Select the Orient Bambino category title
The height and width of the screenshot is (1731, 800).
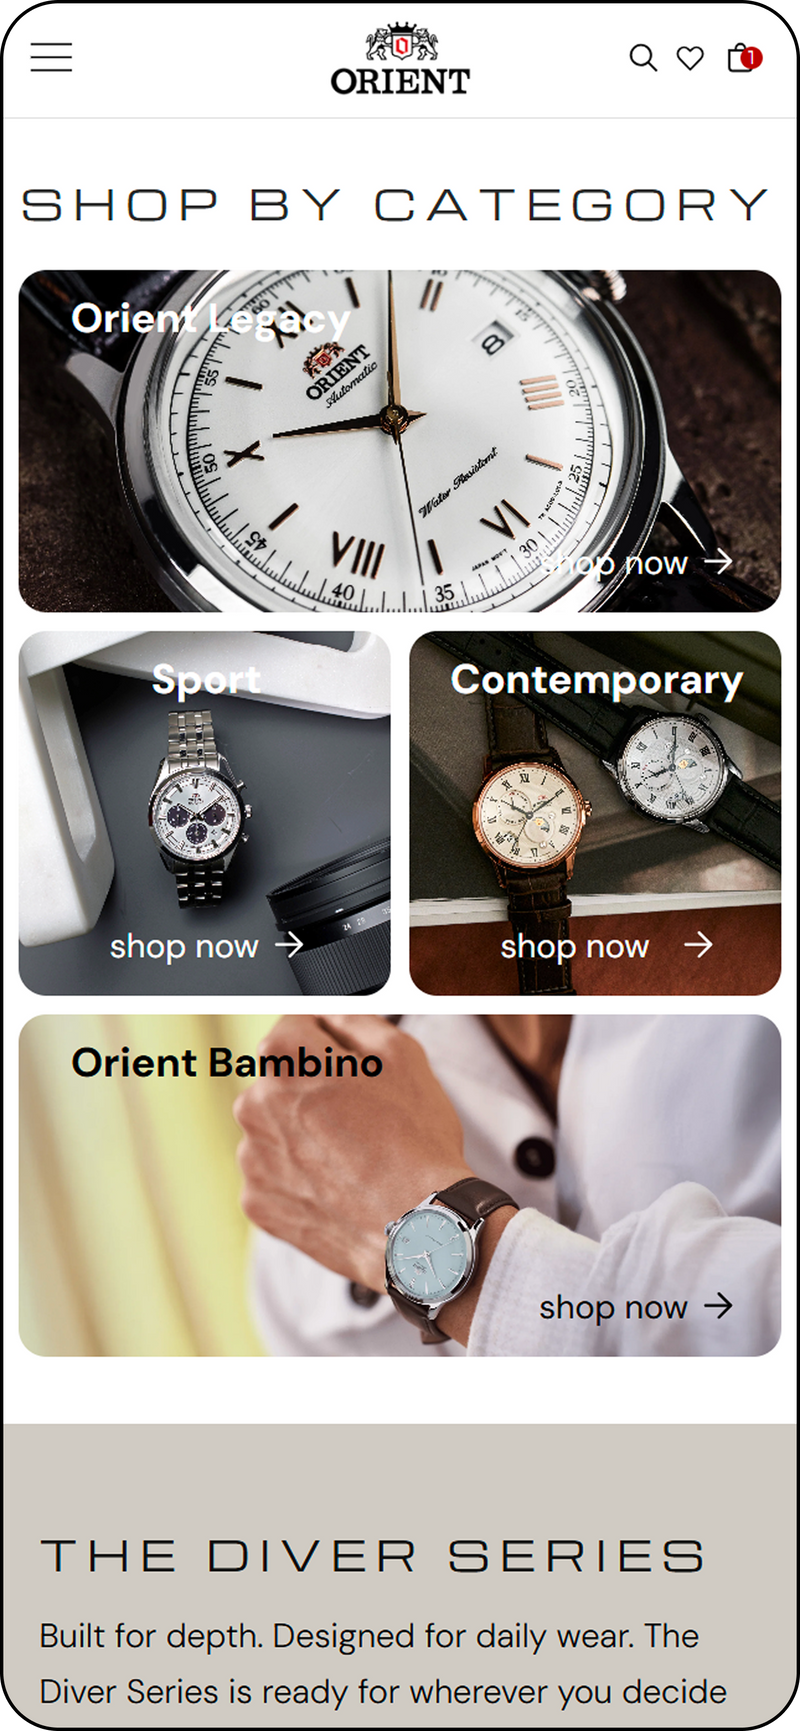tap(227, 1062)
